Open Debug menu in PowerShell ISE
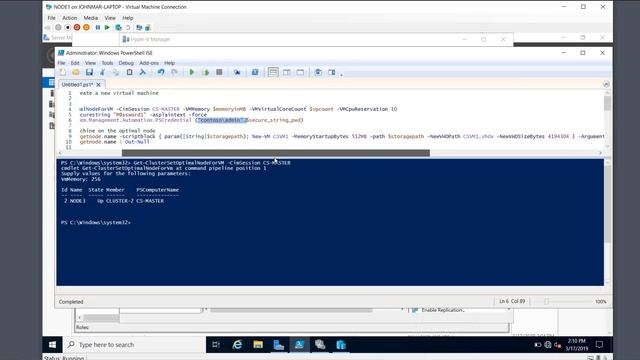The image size is (640, 360). pos(126,63)
